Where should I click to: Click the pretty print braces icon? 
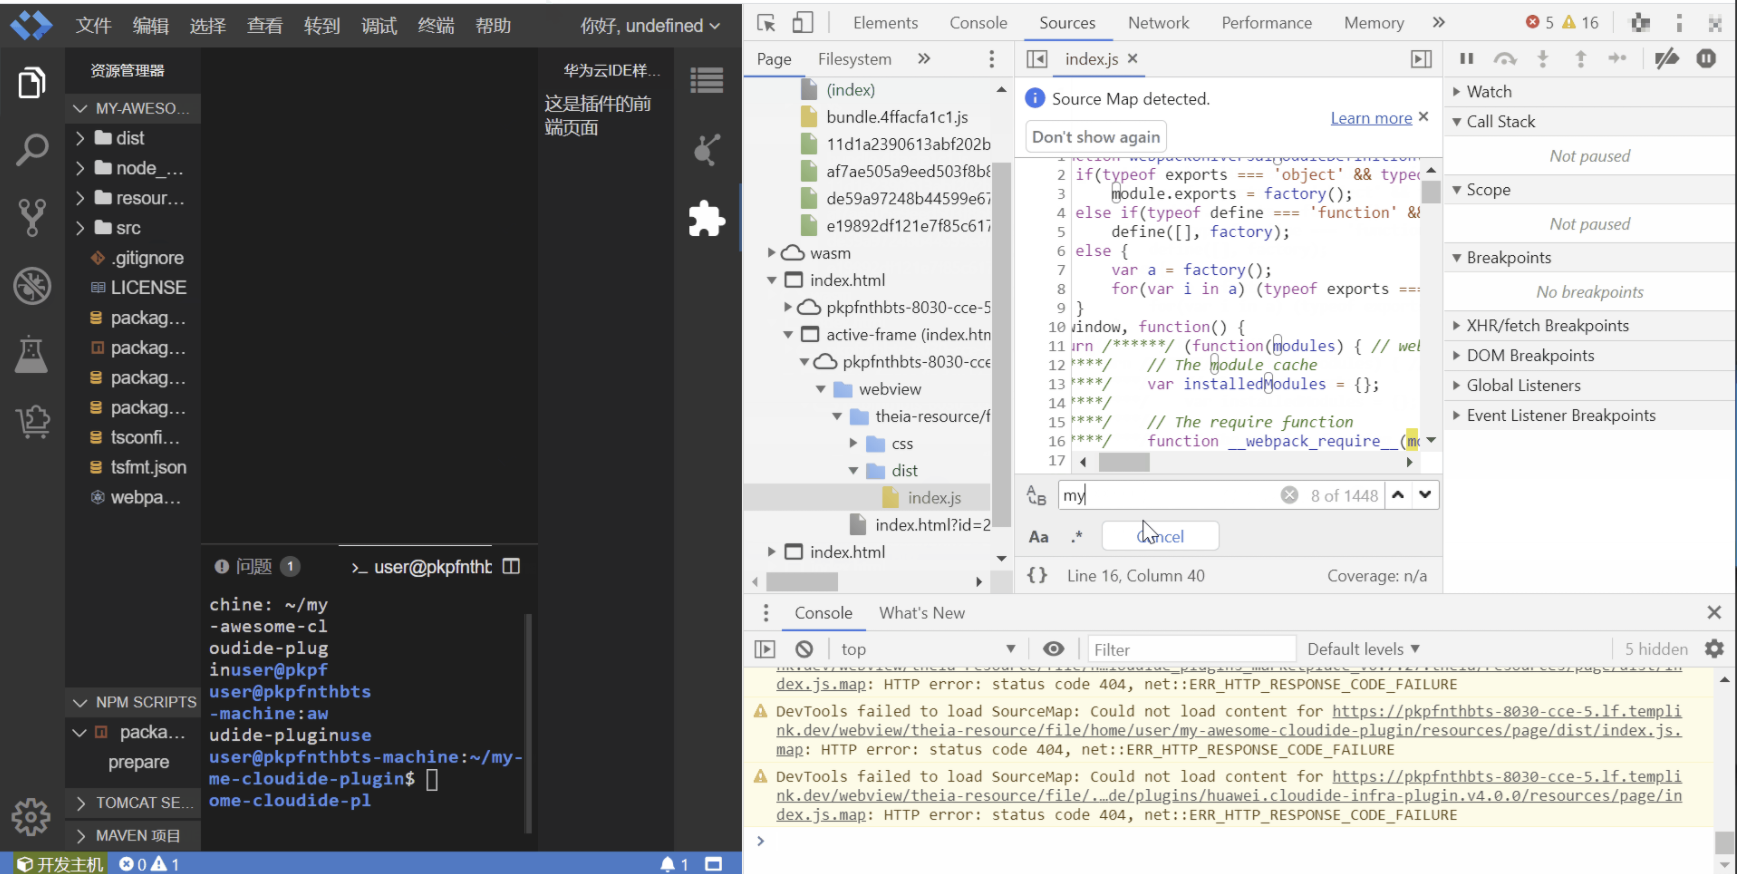coord(1037,575)
